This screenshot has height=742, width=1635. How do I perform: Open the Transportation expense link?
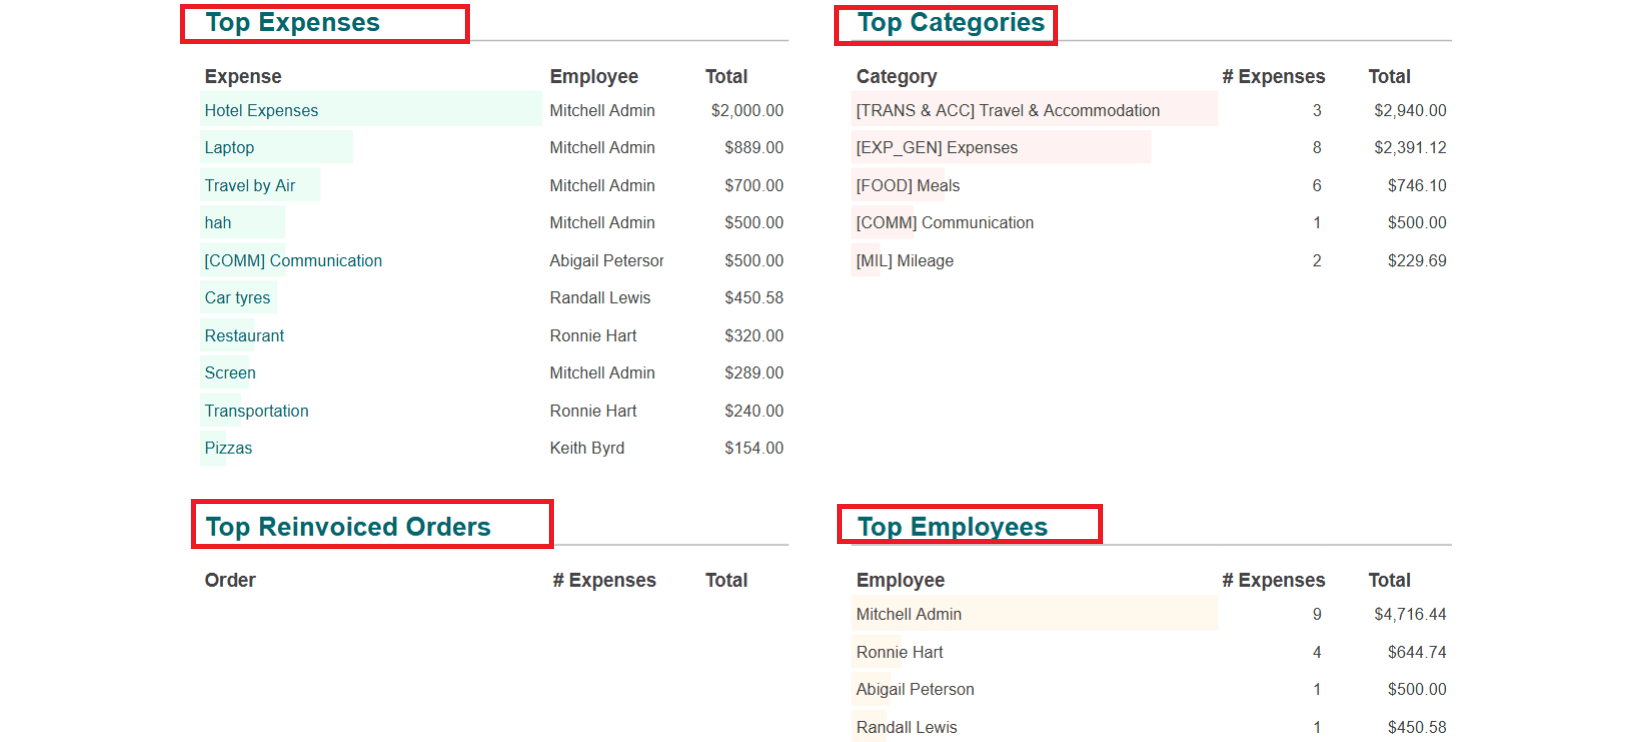click(x=256, y=410)
